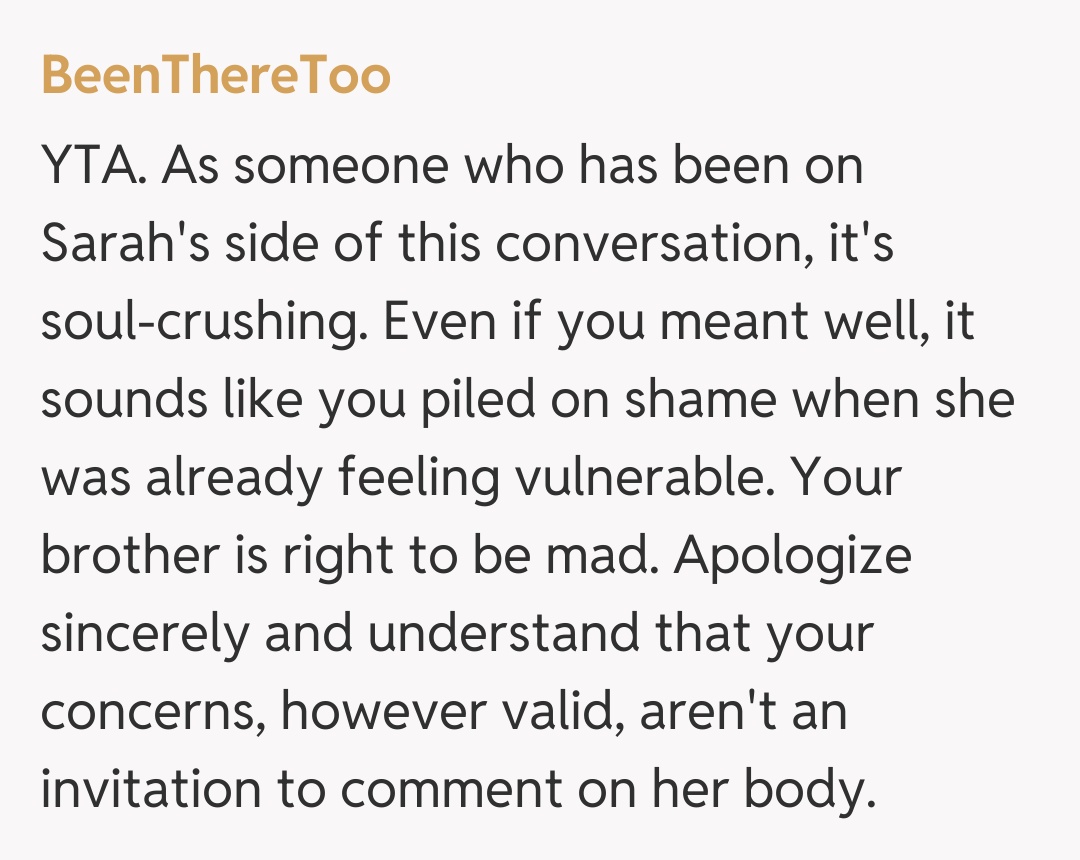Click the word "Apologize" in the comment
The height and width of the screenshot is (860, 1080).
(x=793, y=557)
